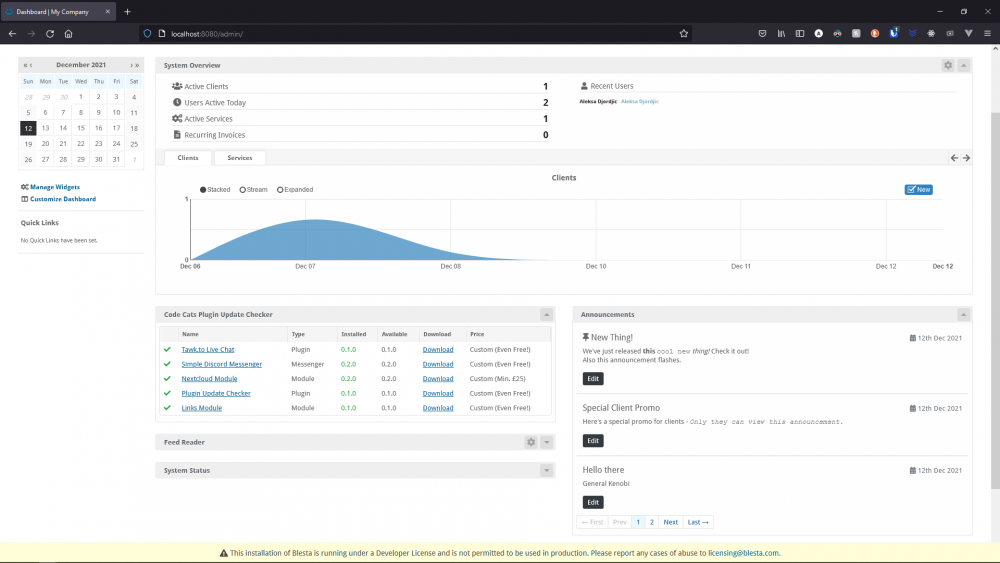Viewport: 1000px width, 563px height.
Task: Open the browser Library icon
Action: tap(781, 34)
